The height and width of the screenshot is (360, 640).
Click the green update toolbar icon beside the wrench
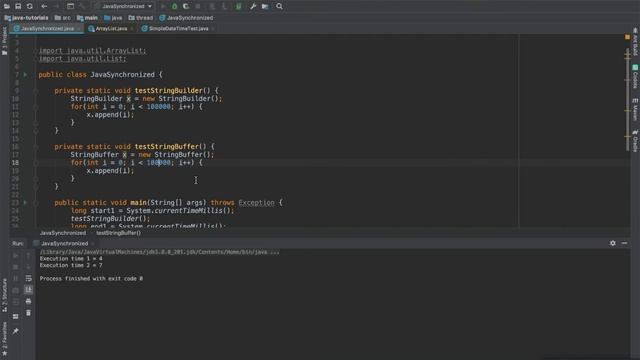[239, 6]
